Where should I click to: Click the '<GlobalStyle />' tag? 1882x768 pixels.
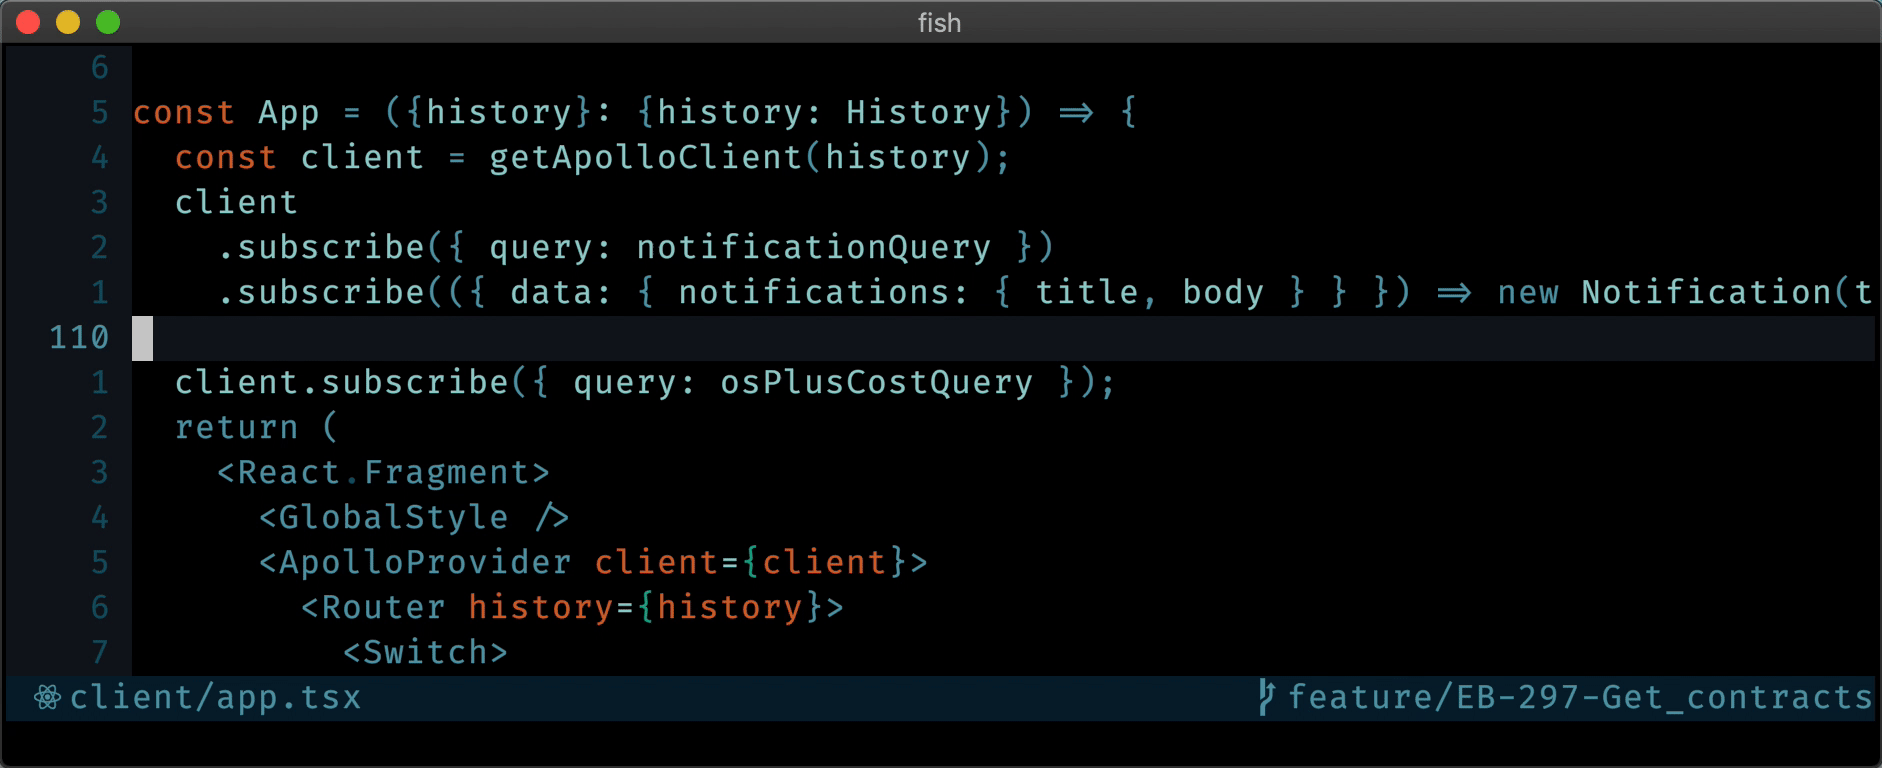tap(414, 517)
